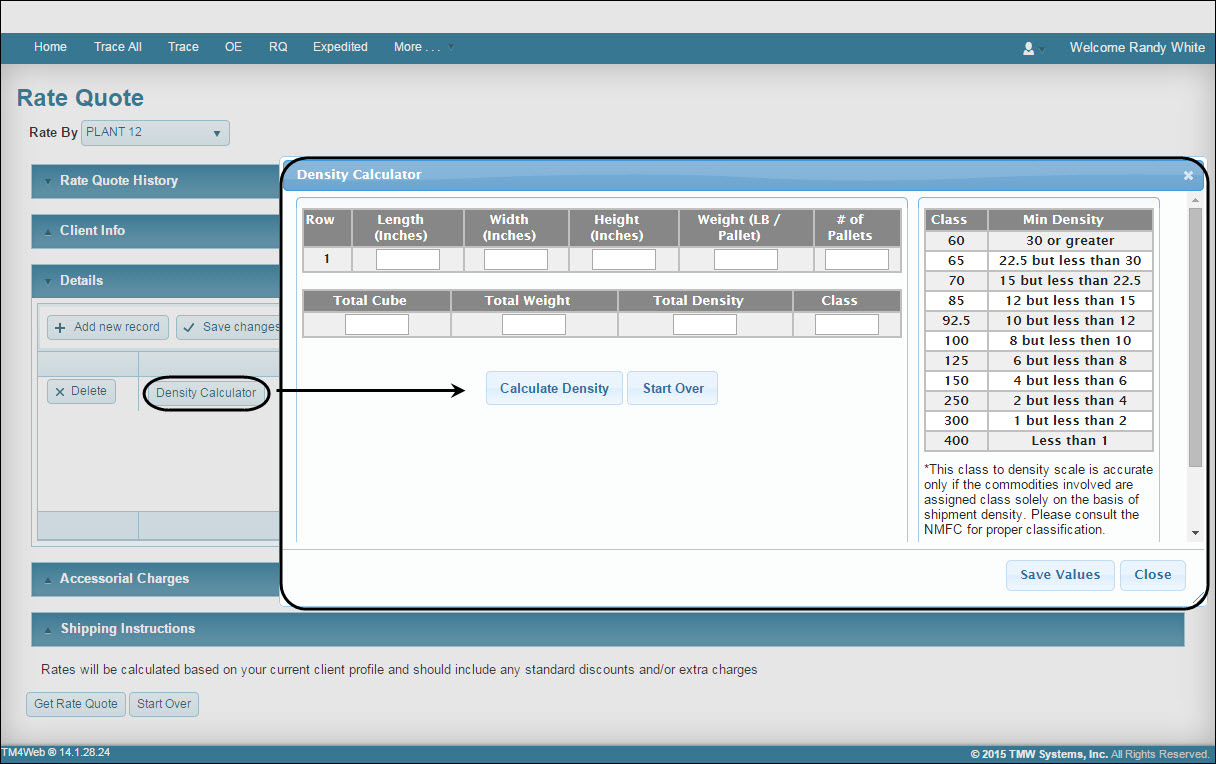Select the '4 but less than 6' cell
The width and height of the screenshot is (1216, 764).
coord(1070,381)
